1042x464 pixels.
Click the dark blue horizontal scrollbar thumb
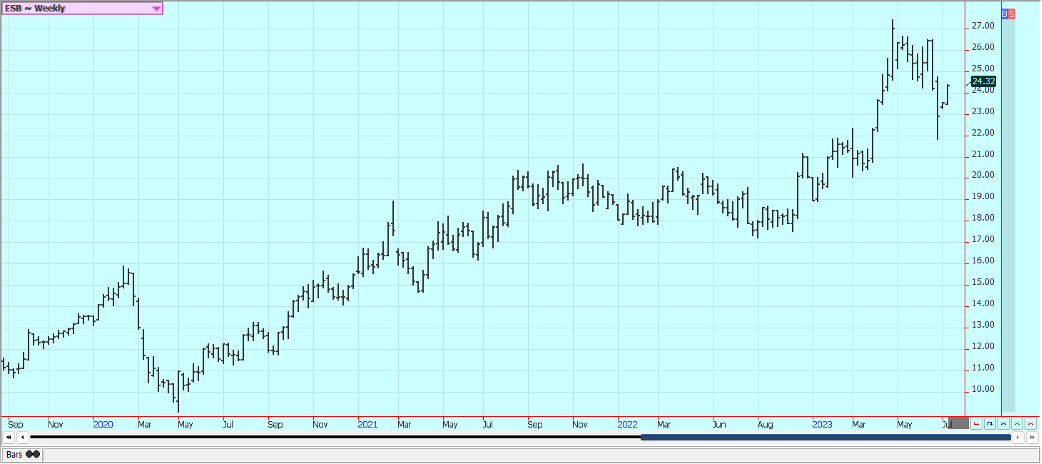pos(825,437)
